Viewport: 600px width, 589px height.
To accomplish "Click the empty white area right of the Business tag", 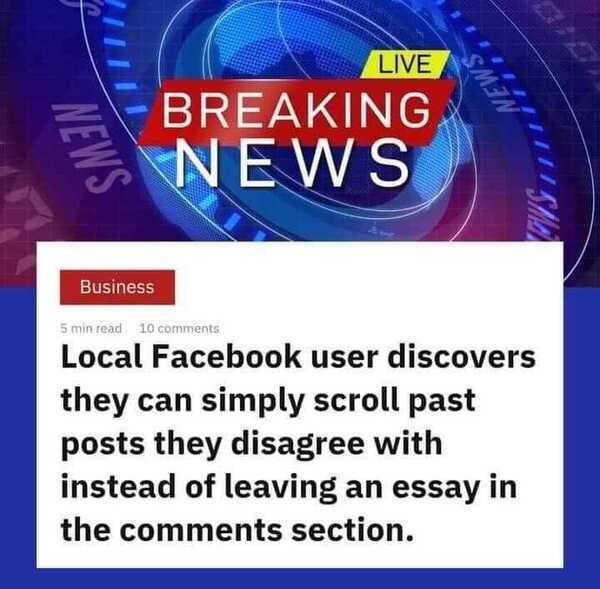I will click(367, 287).
